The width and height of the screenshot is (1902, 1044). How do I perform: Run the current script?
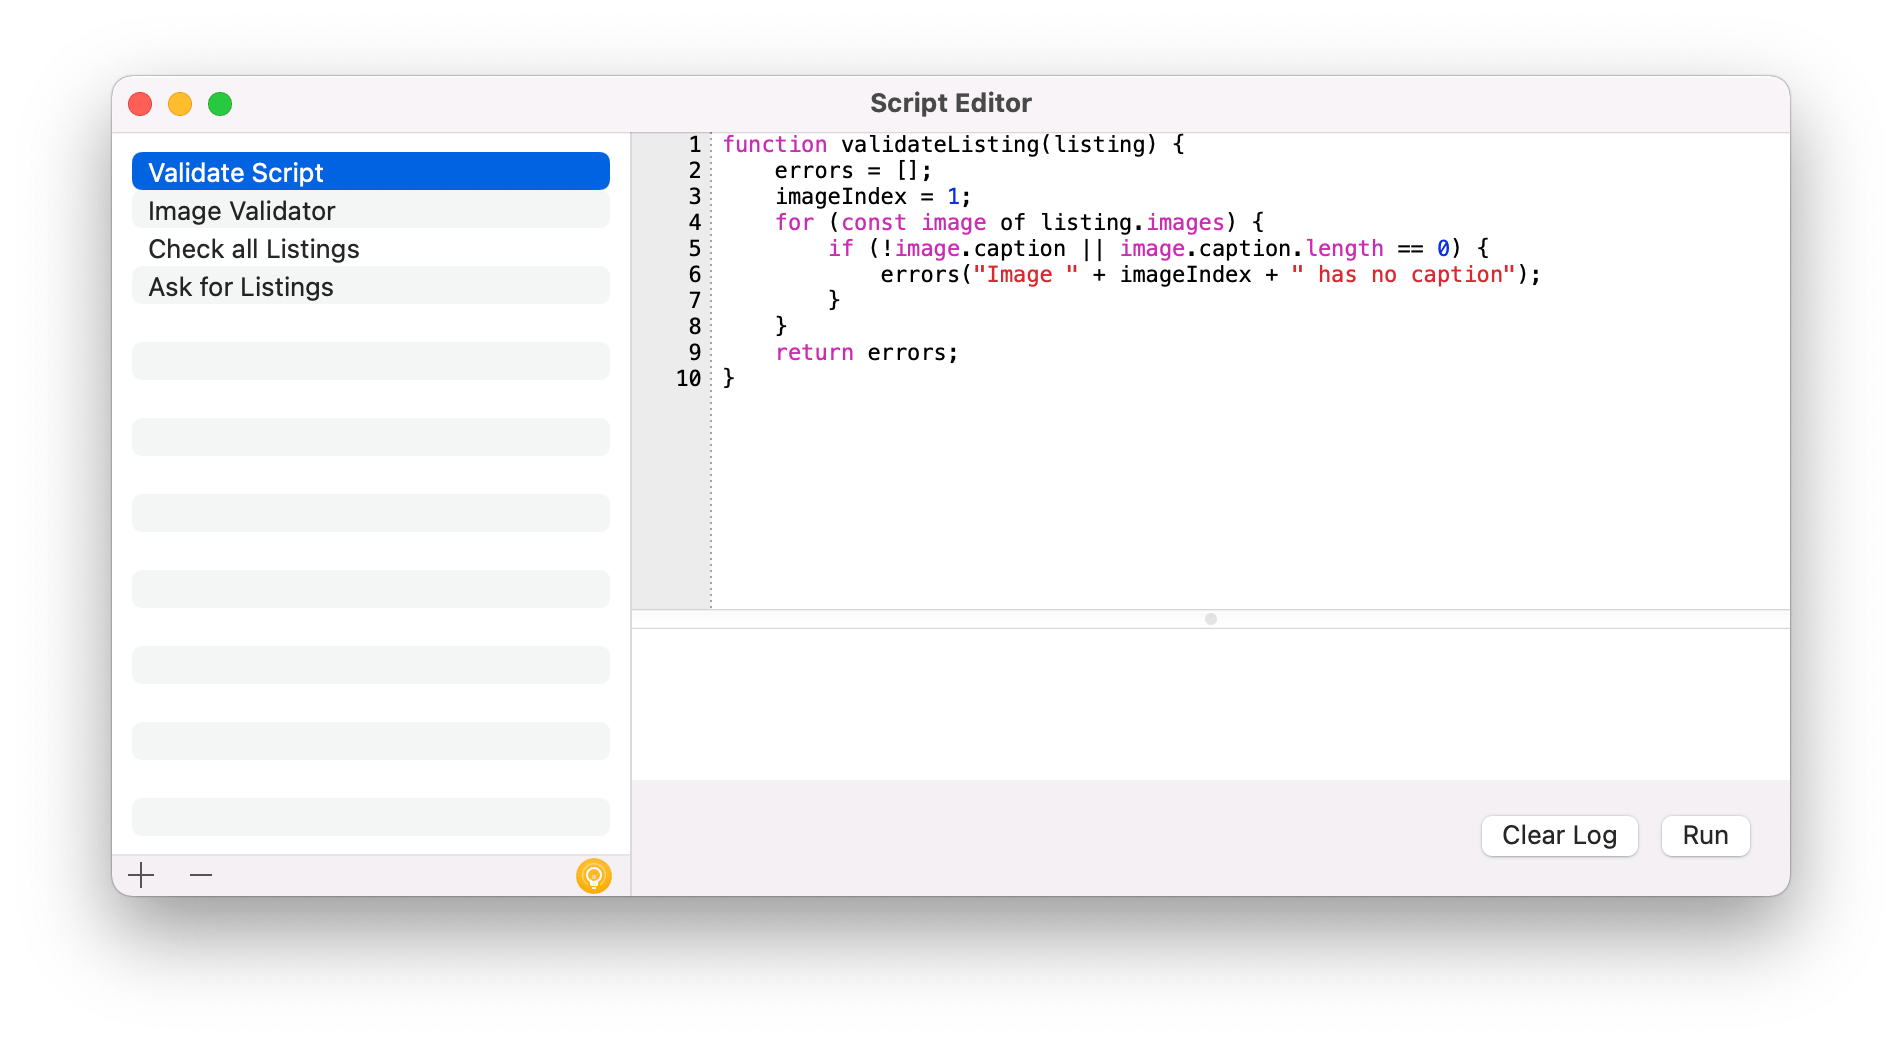(1704, 835)
